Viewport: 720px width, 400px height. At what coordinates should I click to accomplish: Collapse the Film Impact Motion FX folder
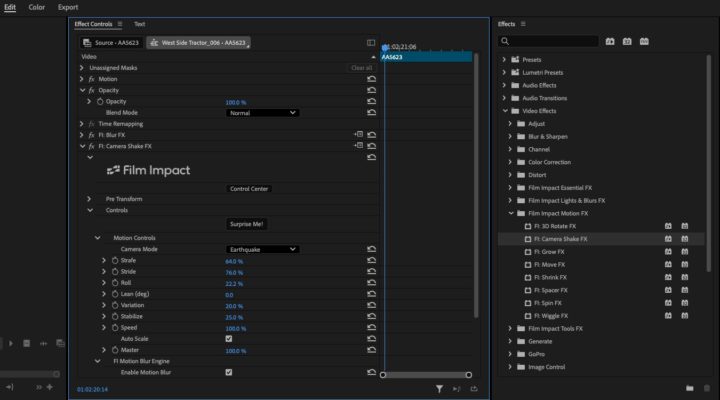coord(511,213)
